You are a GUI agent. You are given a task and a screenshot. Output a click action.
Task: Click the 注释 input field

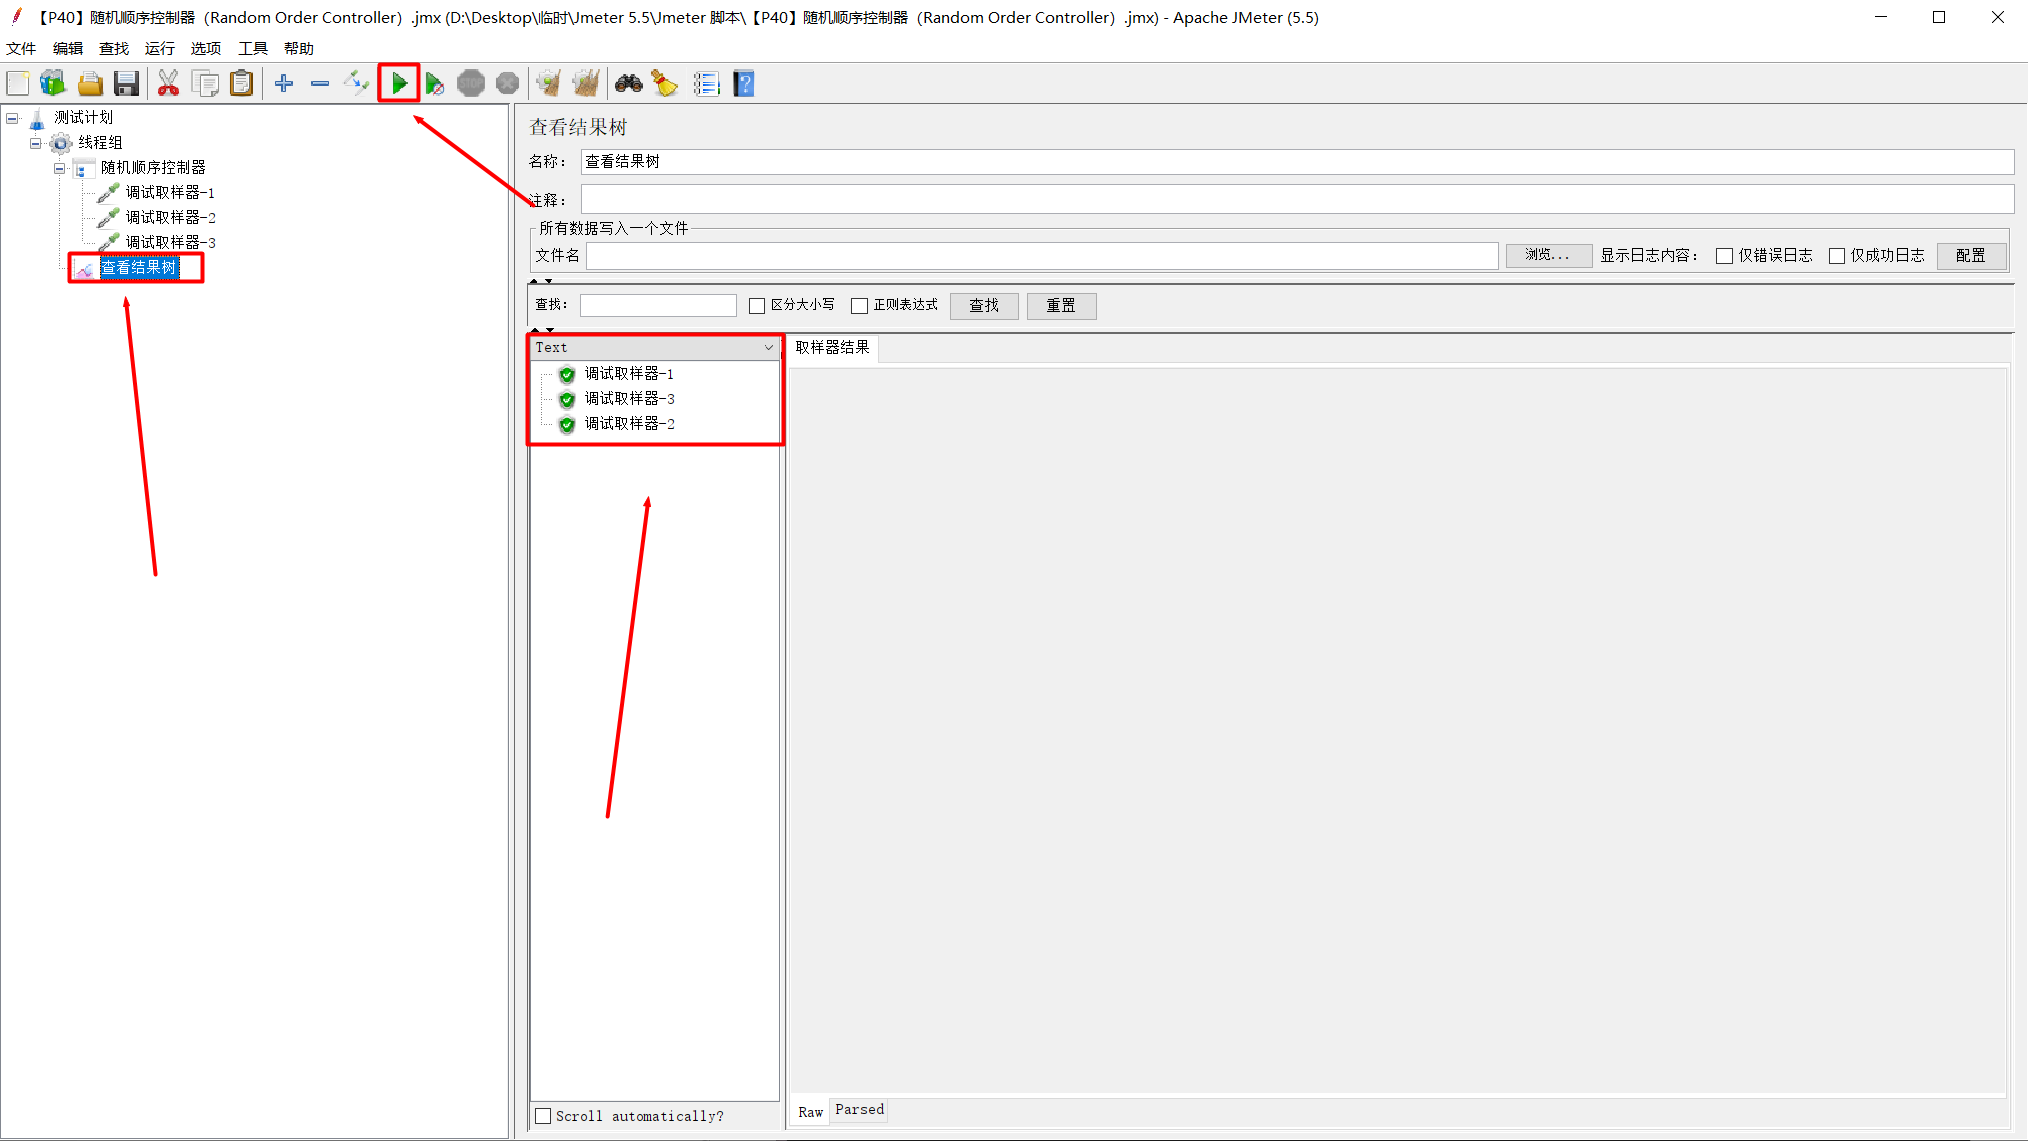click(x=1297, y=199)
